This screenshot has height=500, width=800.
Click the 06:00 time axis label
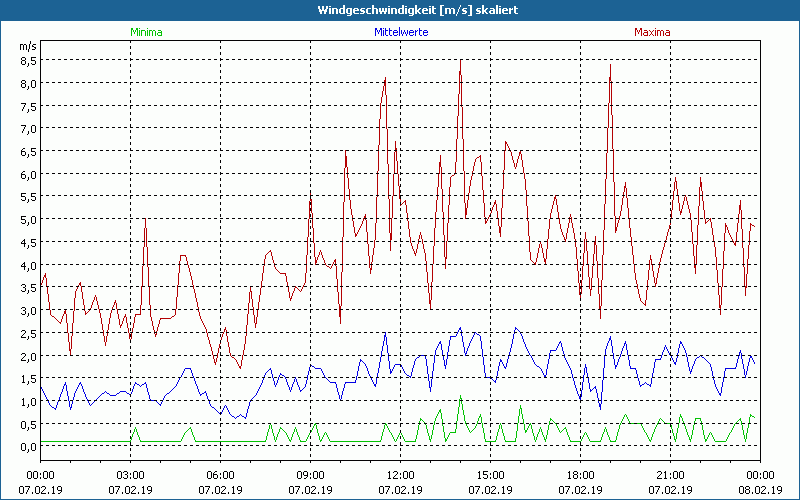pyautogui.click(x=221, y=475)
